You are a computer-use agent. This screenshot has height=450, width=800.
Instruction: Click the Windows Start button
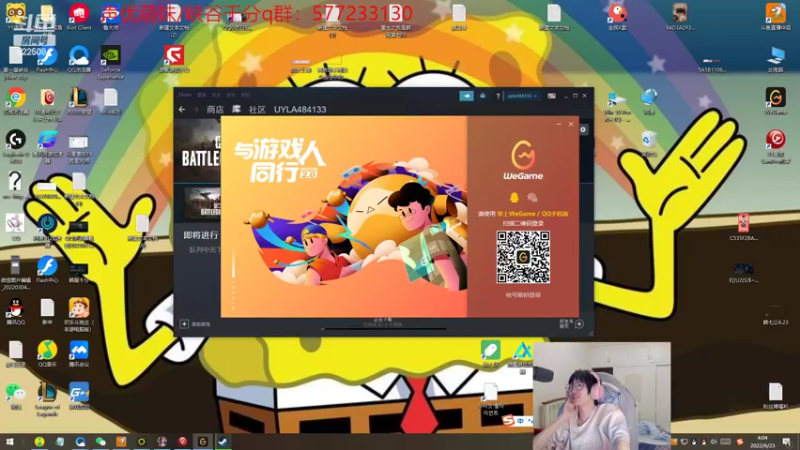point(10,442)
